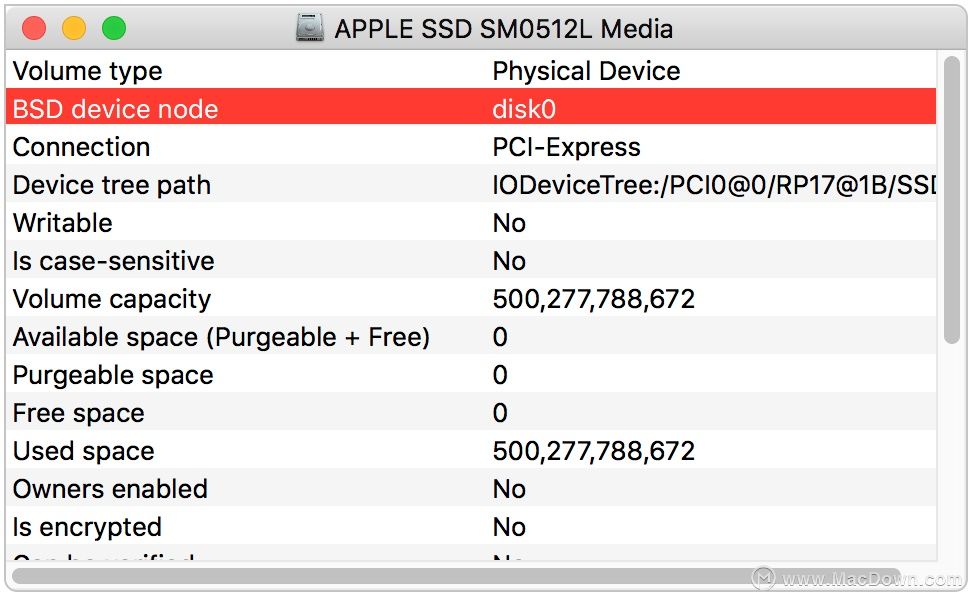The width and height of the screenshot is (972, 596).
Task: Click the Used space value 500,277,788,672
Action: (593, 451)
